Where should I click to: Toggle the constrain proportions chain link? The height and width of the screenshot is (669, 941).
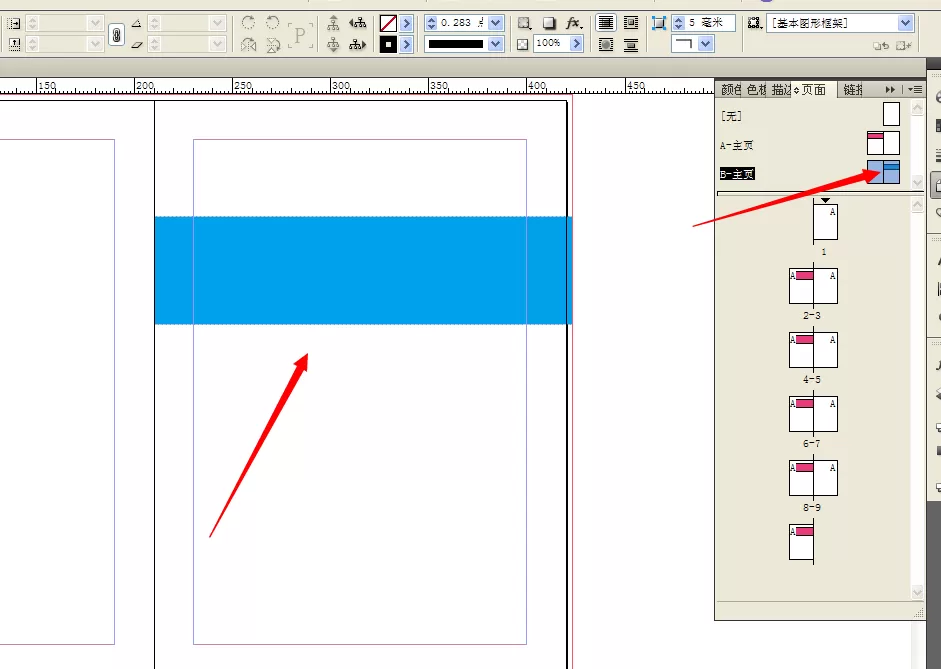[x=116, y=34]
